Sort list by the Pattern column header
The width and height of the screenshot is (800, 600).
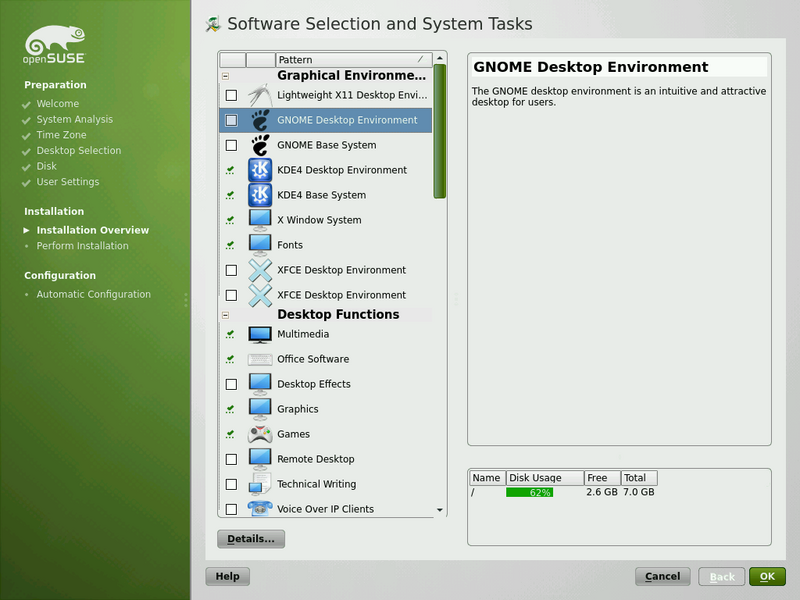point(354,60)
